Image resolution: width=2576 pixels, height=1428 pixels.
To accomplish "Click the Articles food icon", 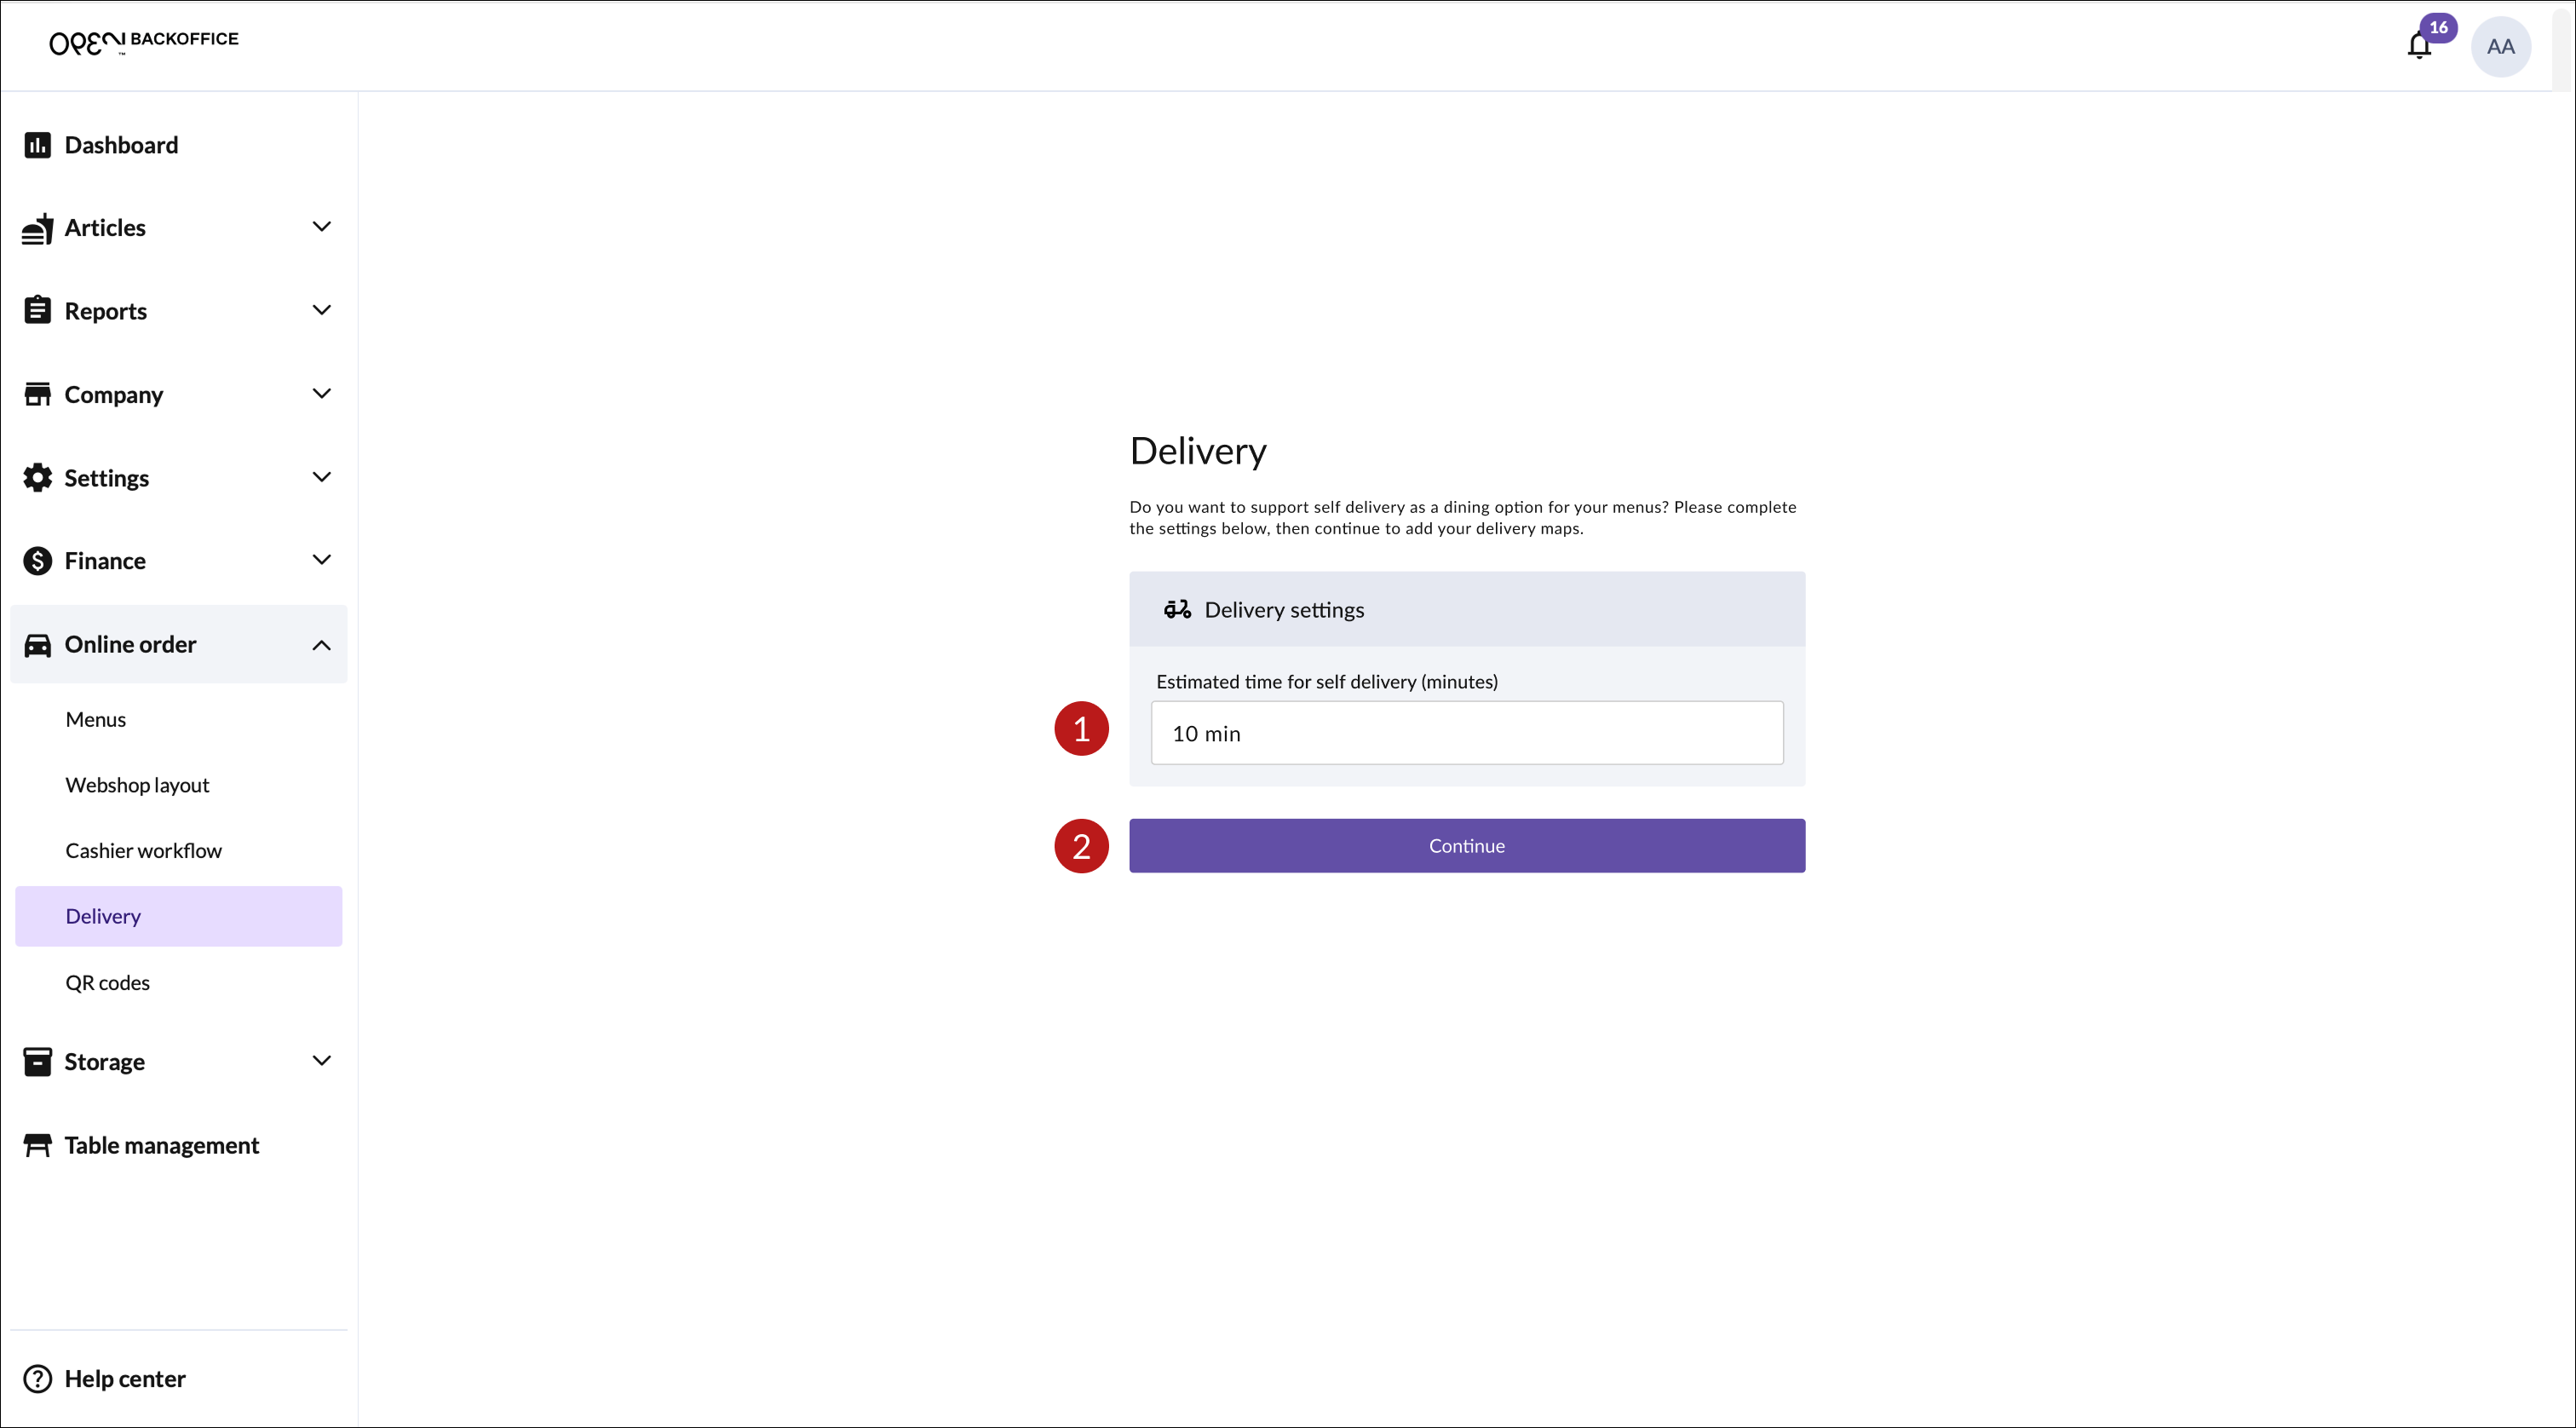I will click(37, 229).
